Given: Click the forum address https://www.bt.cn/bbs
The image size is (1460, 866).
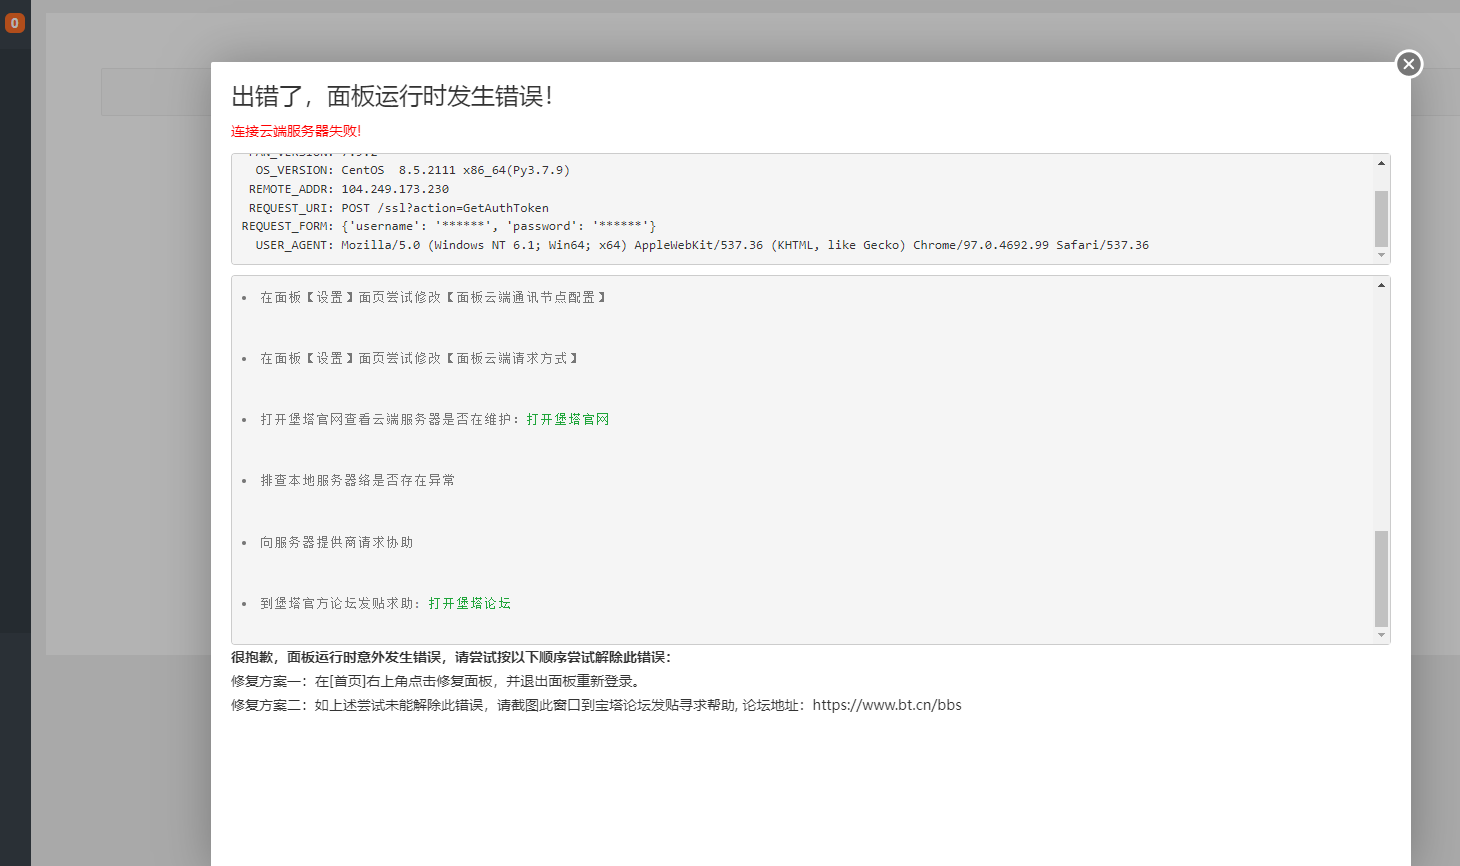Looking at the screenshot, I should click(x=887, y=705).
